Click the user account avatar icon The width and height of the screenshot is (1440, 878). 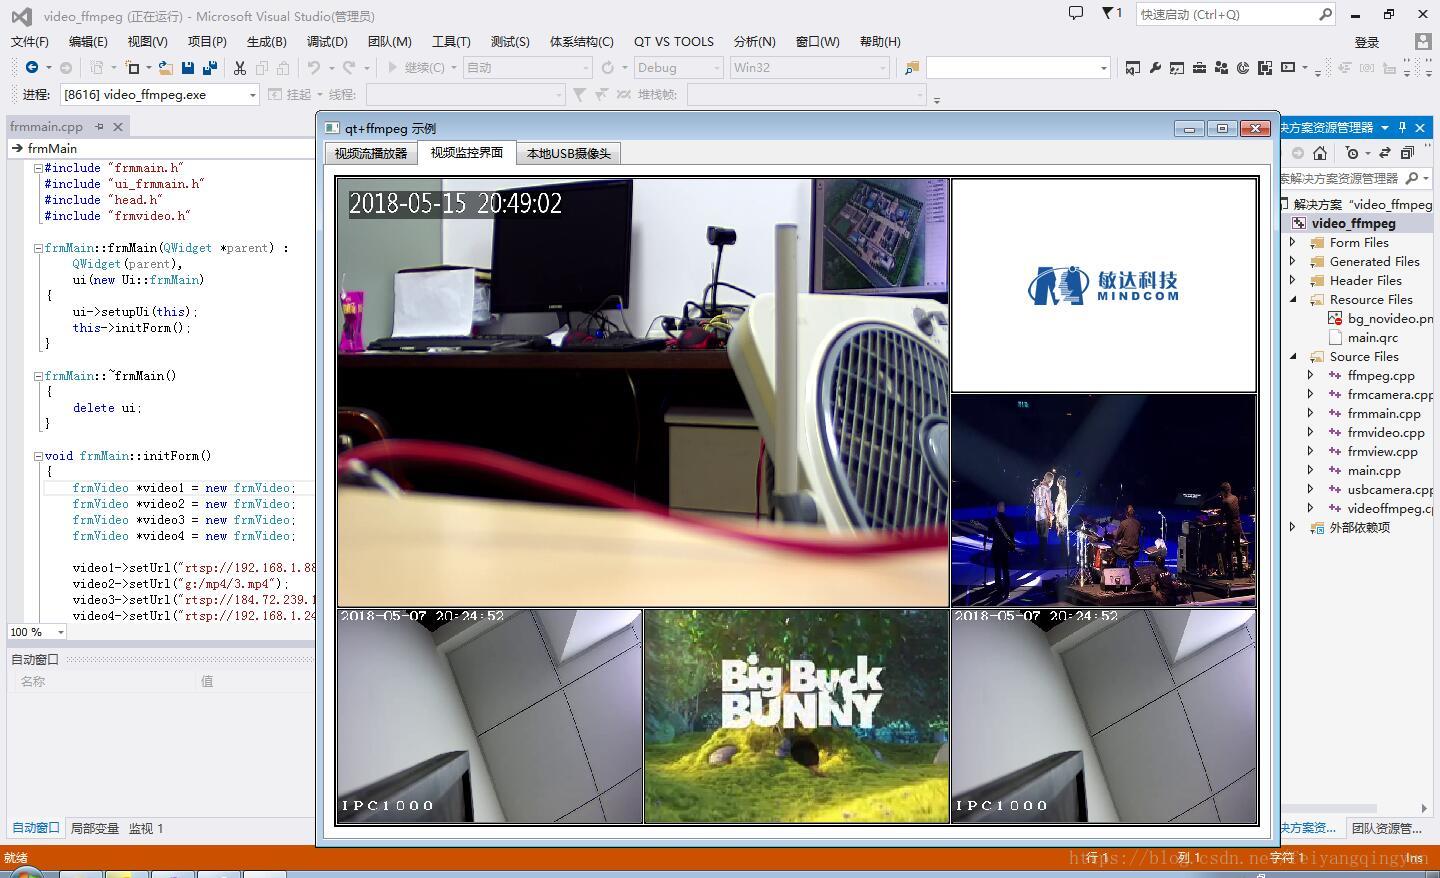tap(1423, 41)
